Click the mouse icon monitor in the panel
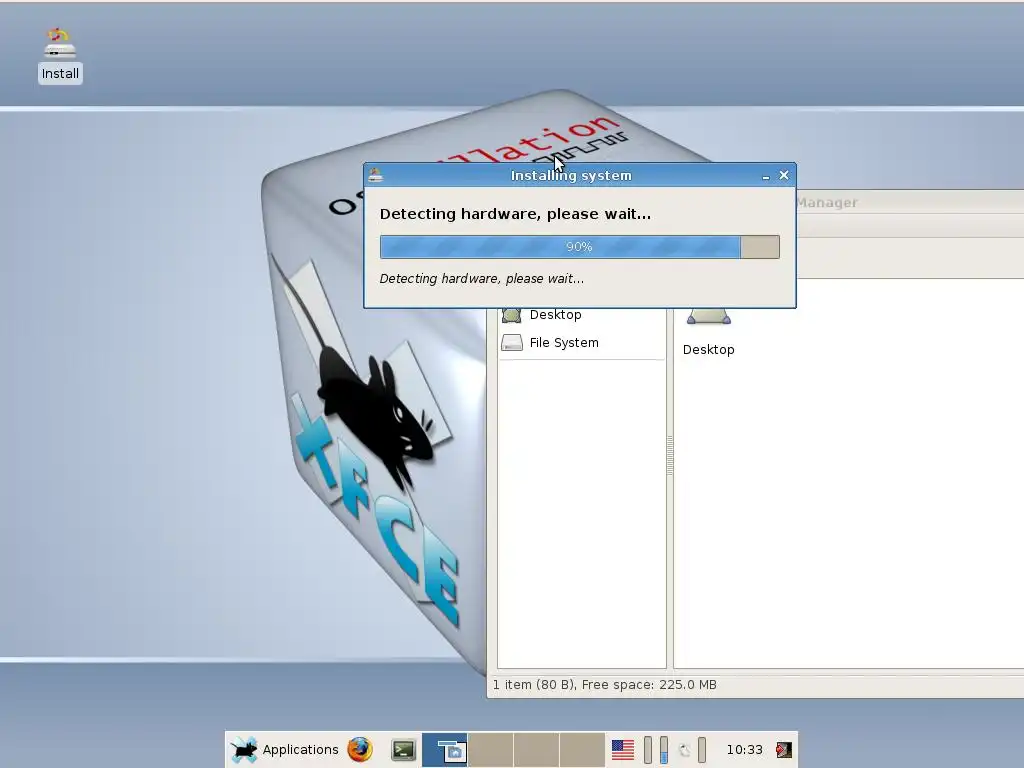This screenshot has width=1024, height=768. 684,750
